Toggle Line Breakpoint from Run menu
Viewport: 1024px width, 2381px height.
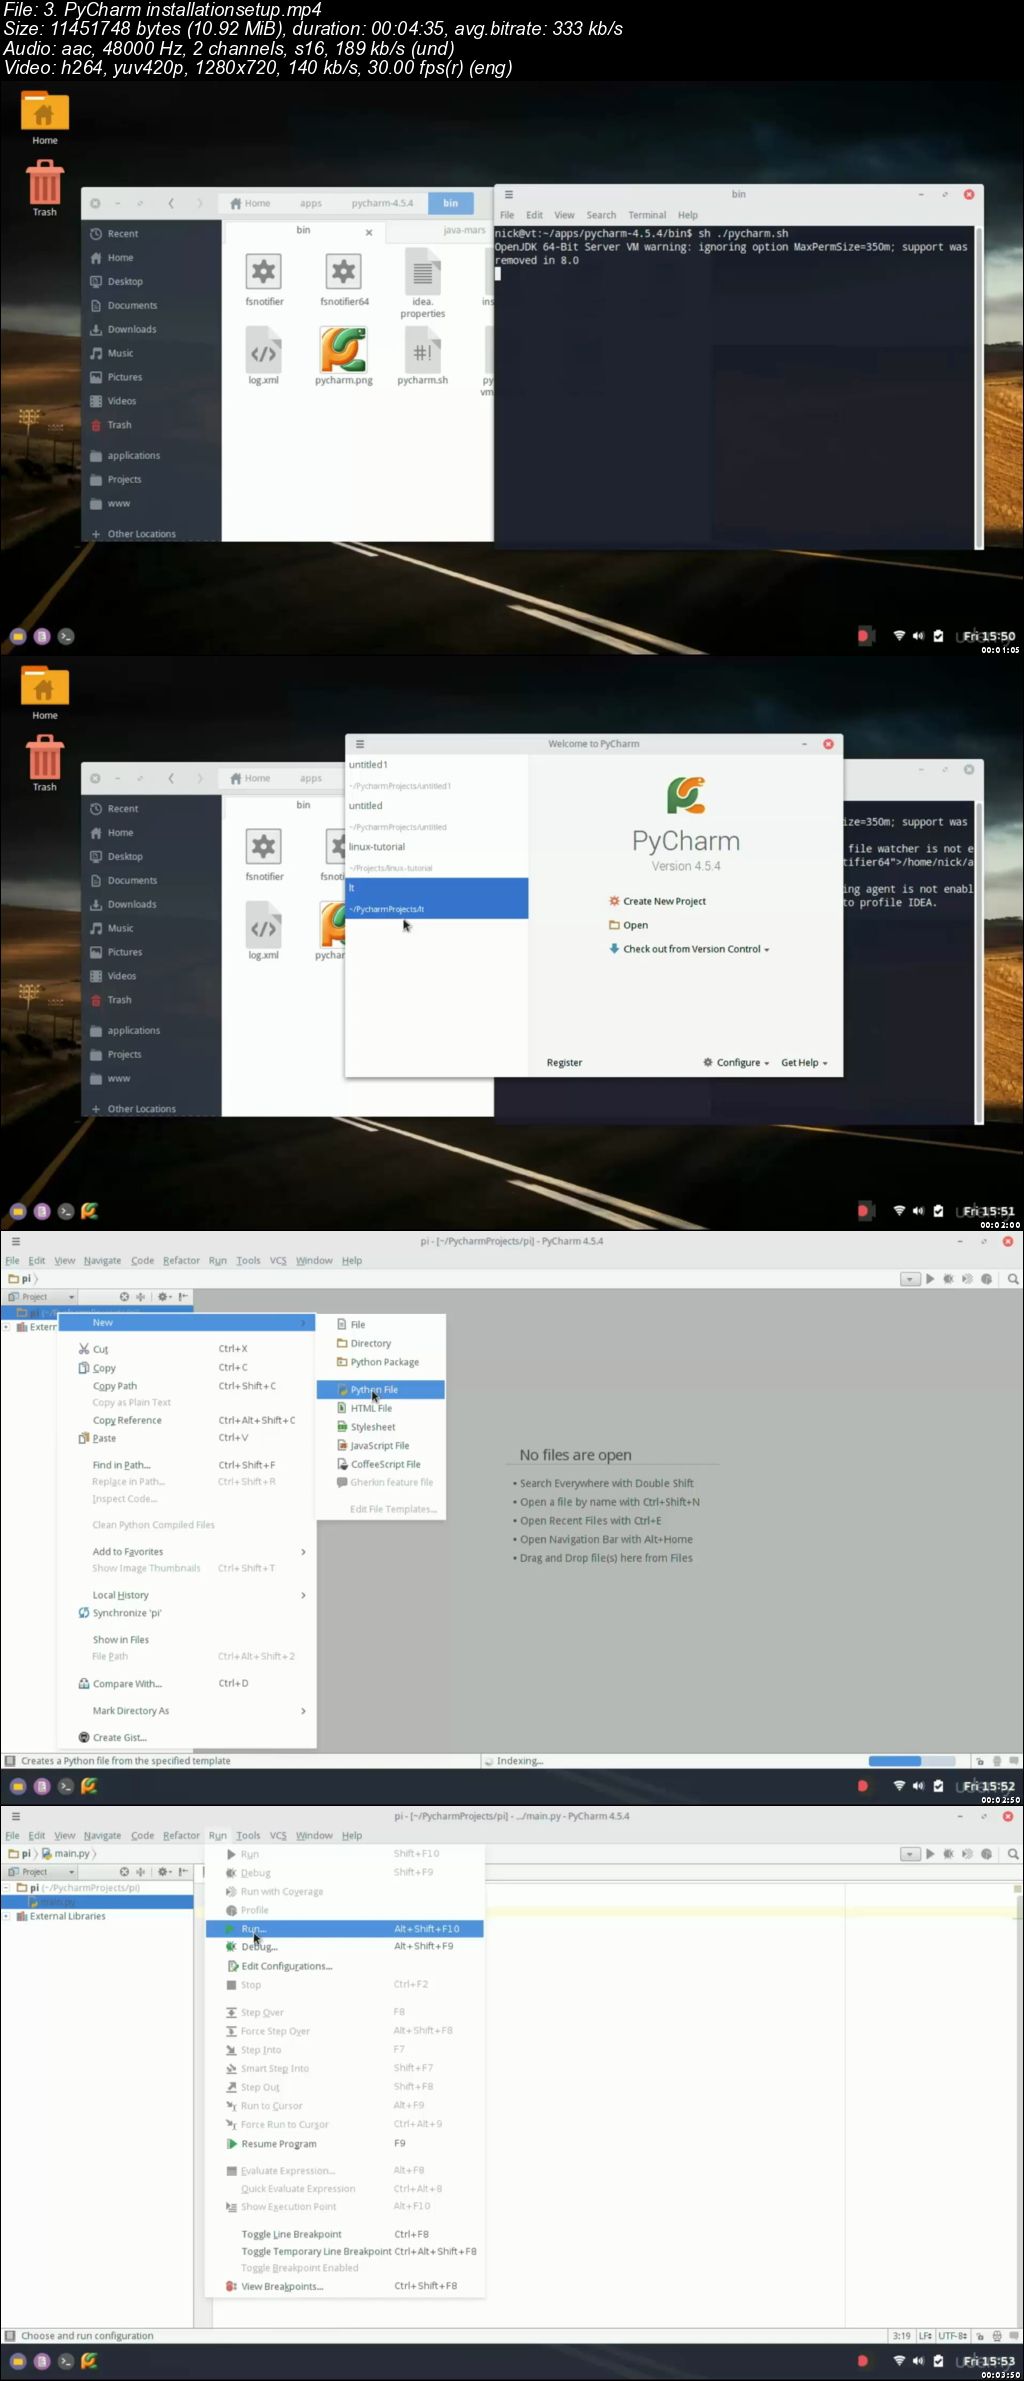tap(345, 2234)
